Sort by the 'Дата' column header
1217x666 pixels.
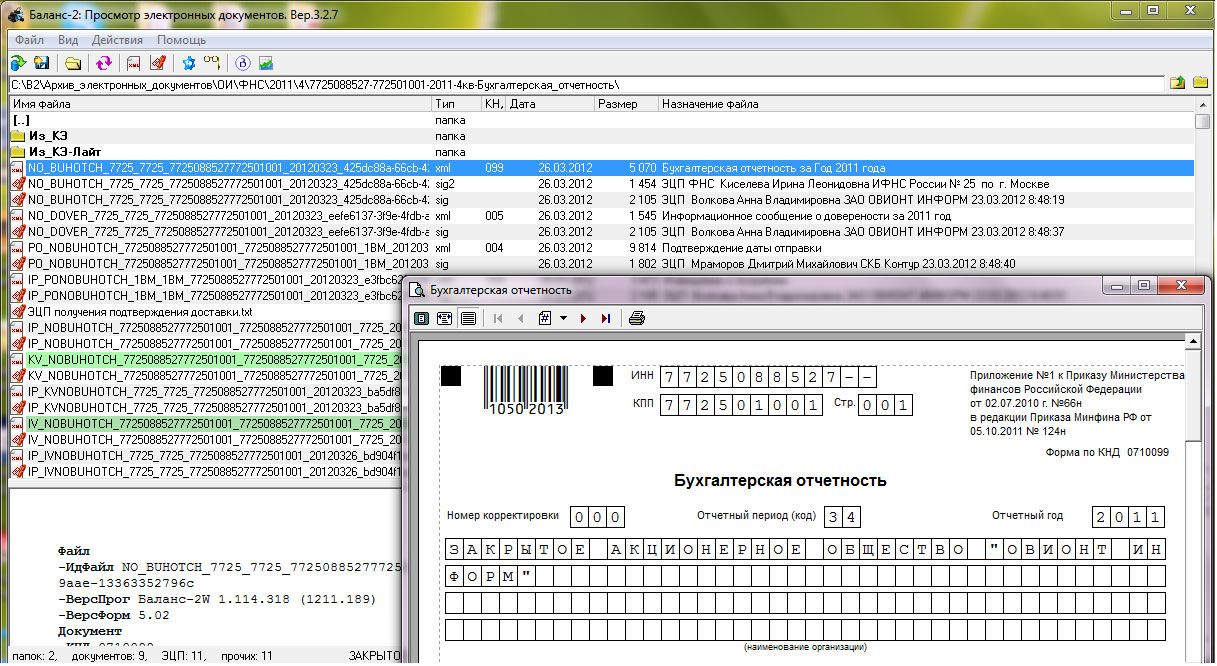pos(550,104)
